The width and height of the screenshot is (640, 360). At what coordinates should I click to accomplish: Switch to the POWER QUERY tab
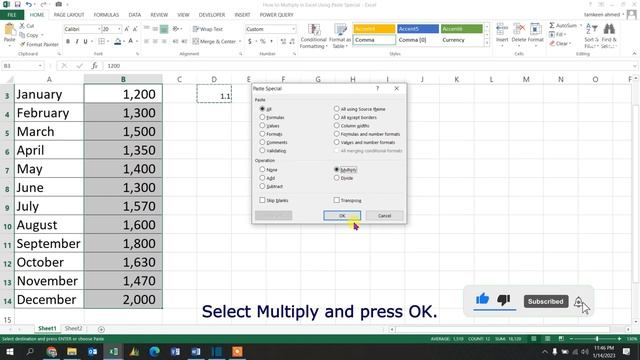(276, 15)
